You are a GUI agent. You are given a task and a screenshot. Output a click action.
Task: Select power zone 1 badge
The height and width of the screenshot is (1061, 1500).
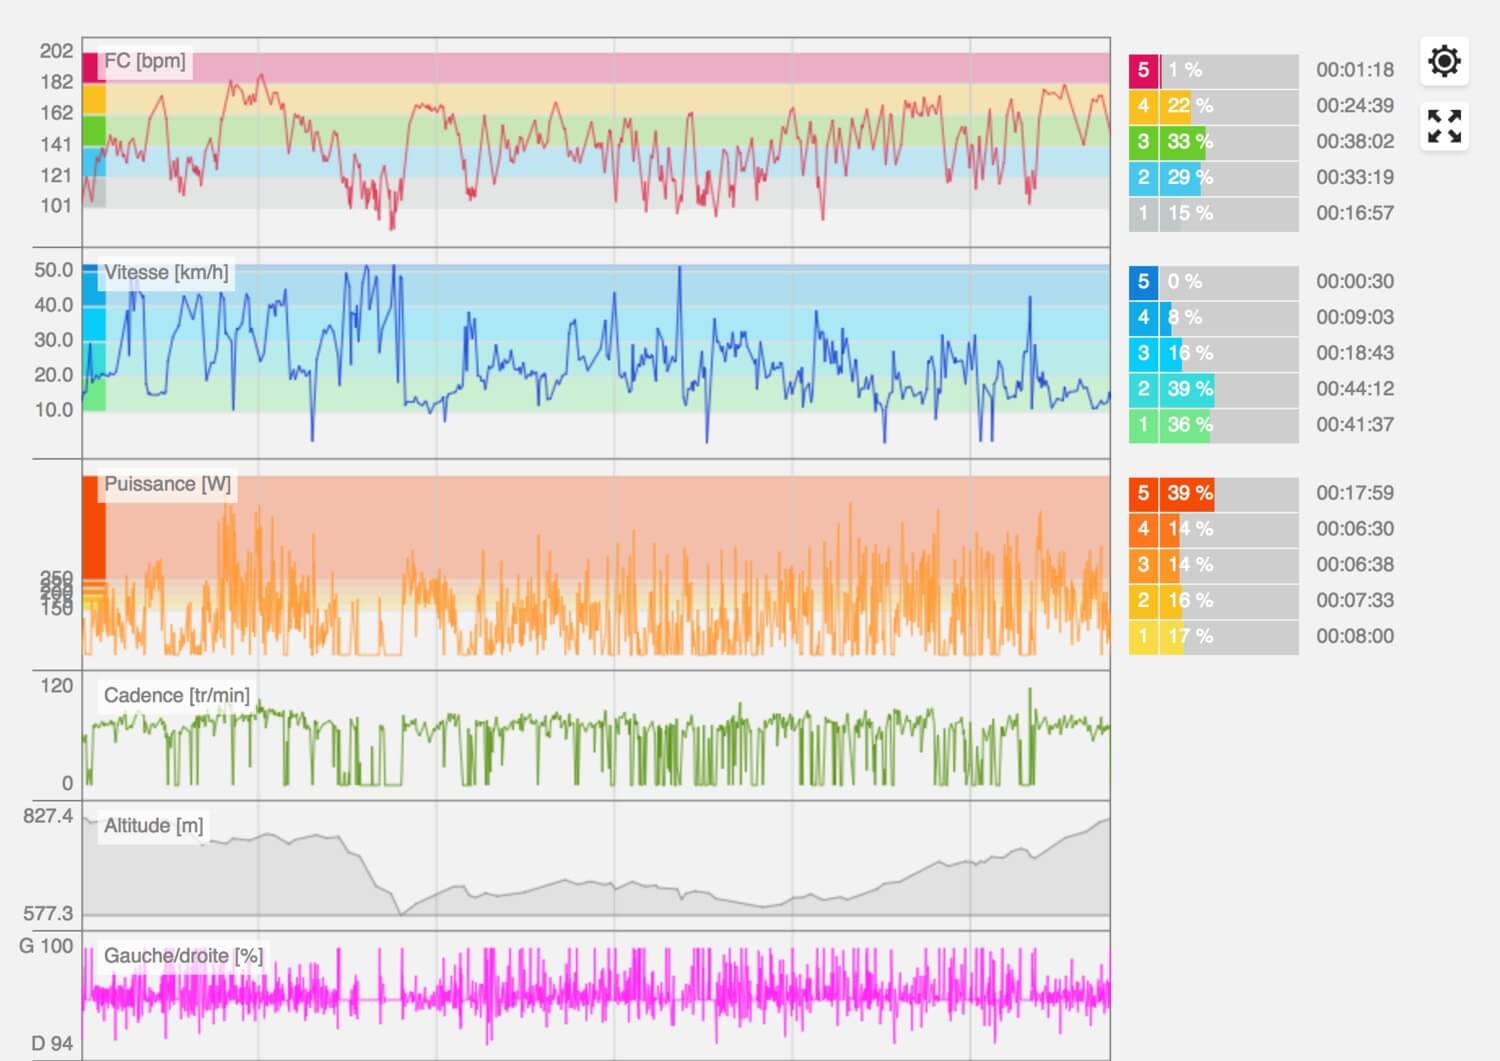(x=1143, y=636)
